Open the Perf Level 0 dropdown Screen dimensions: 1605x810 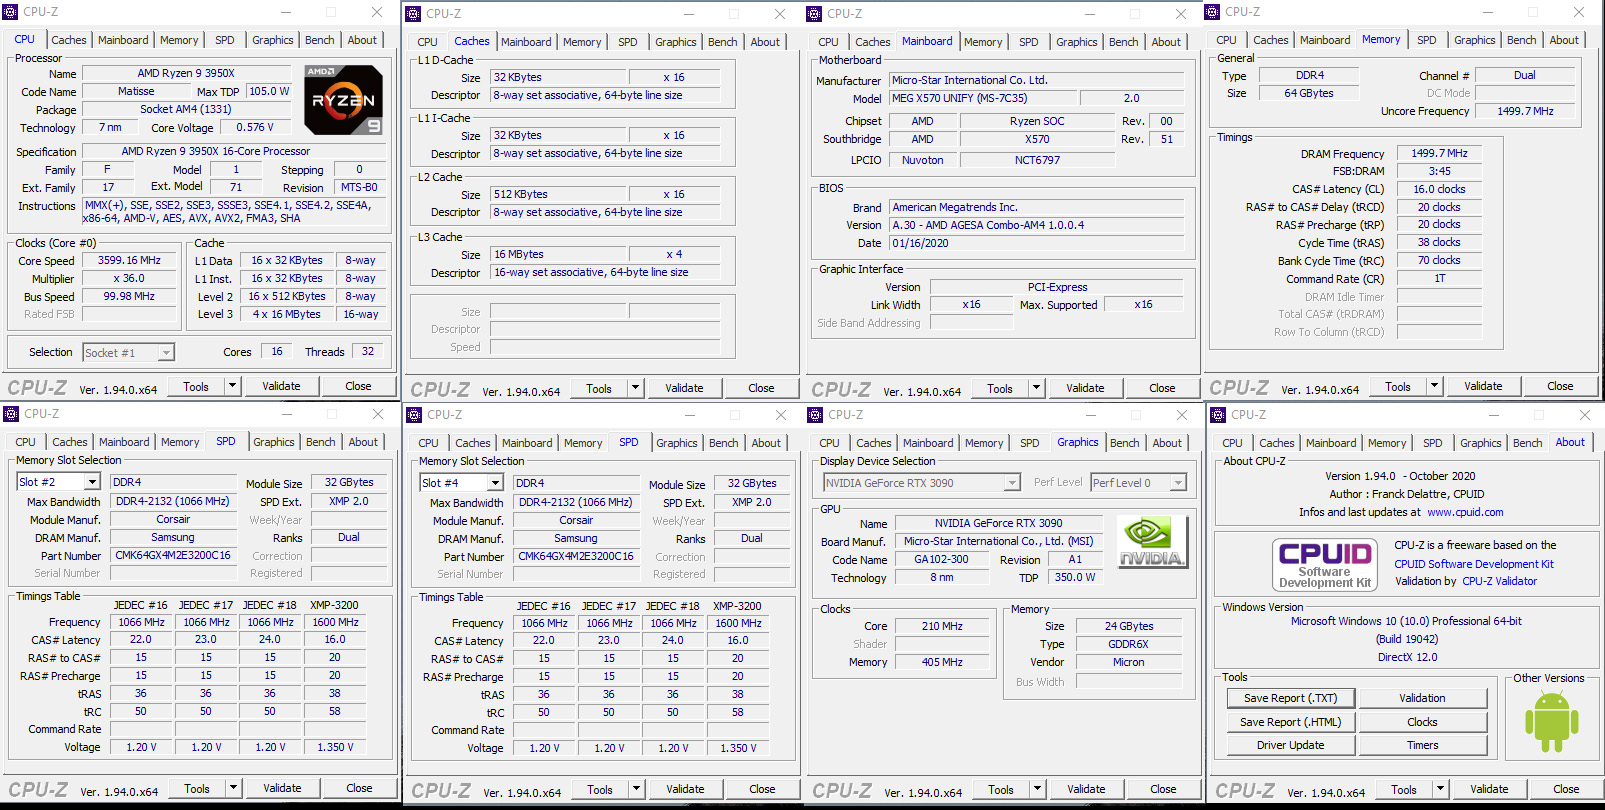[1138, 483]
